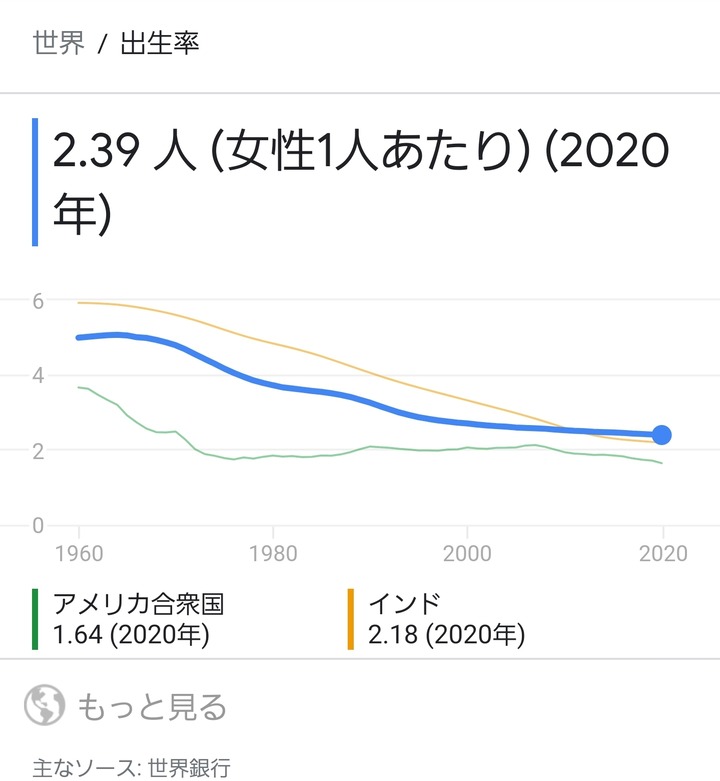Click the y-axis label 6
This screenshot has height=781, width=720.
(x=38, y=301)
